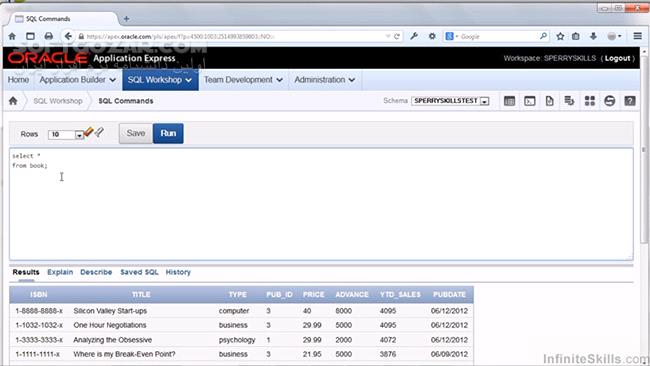Select the SQL Commands browser tab

tap(62, 19)
